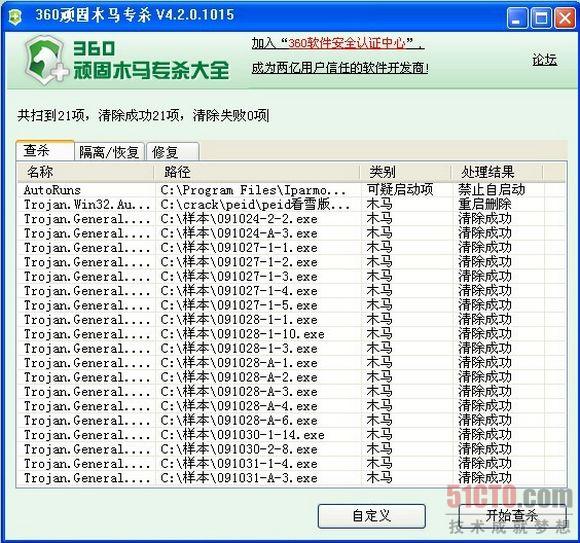Close the 360顽固木马专杀 window
This screenshot has width=580, height=543.
coord(564,17)
